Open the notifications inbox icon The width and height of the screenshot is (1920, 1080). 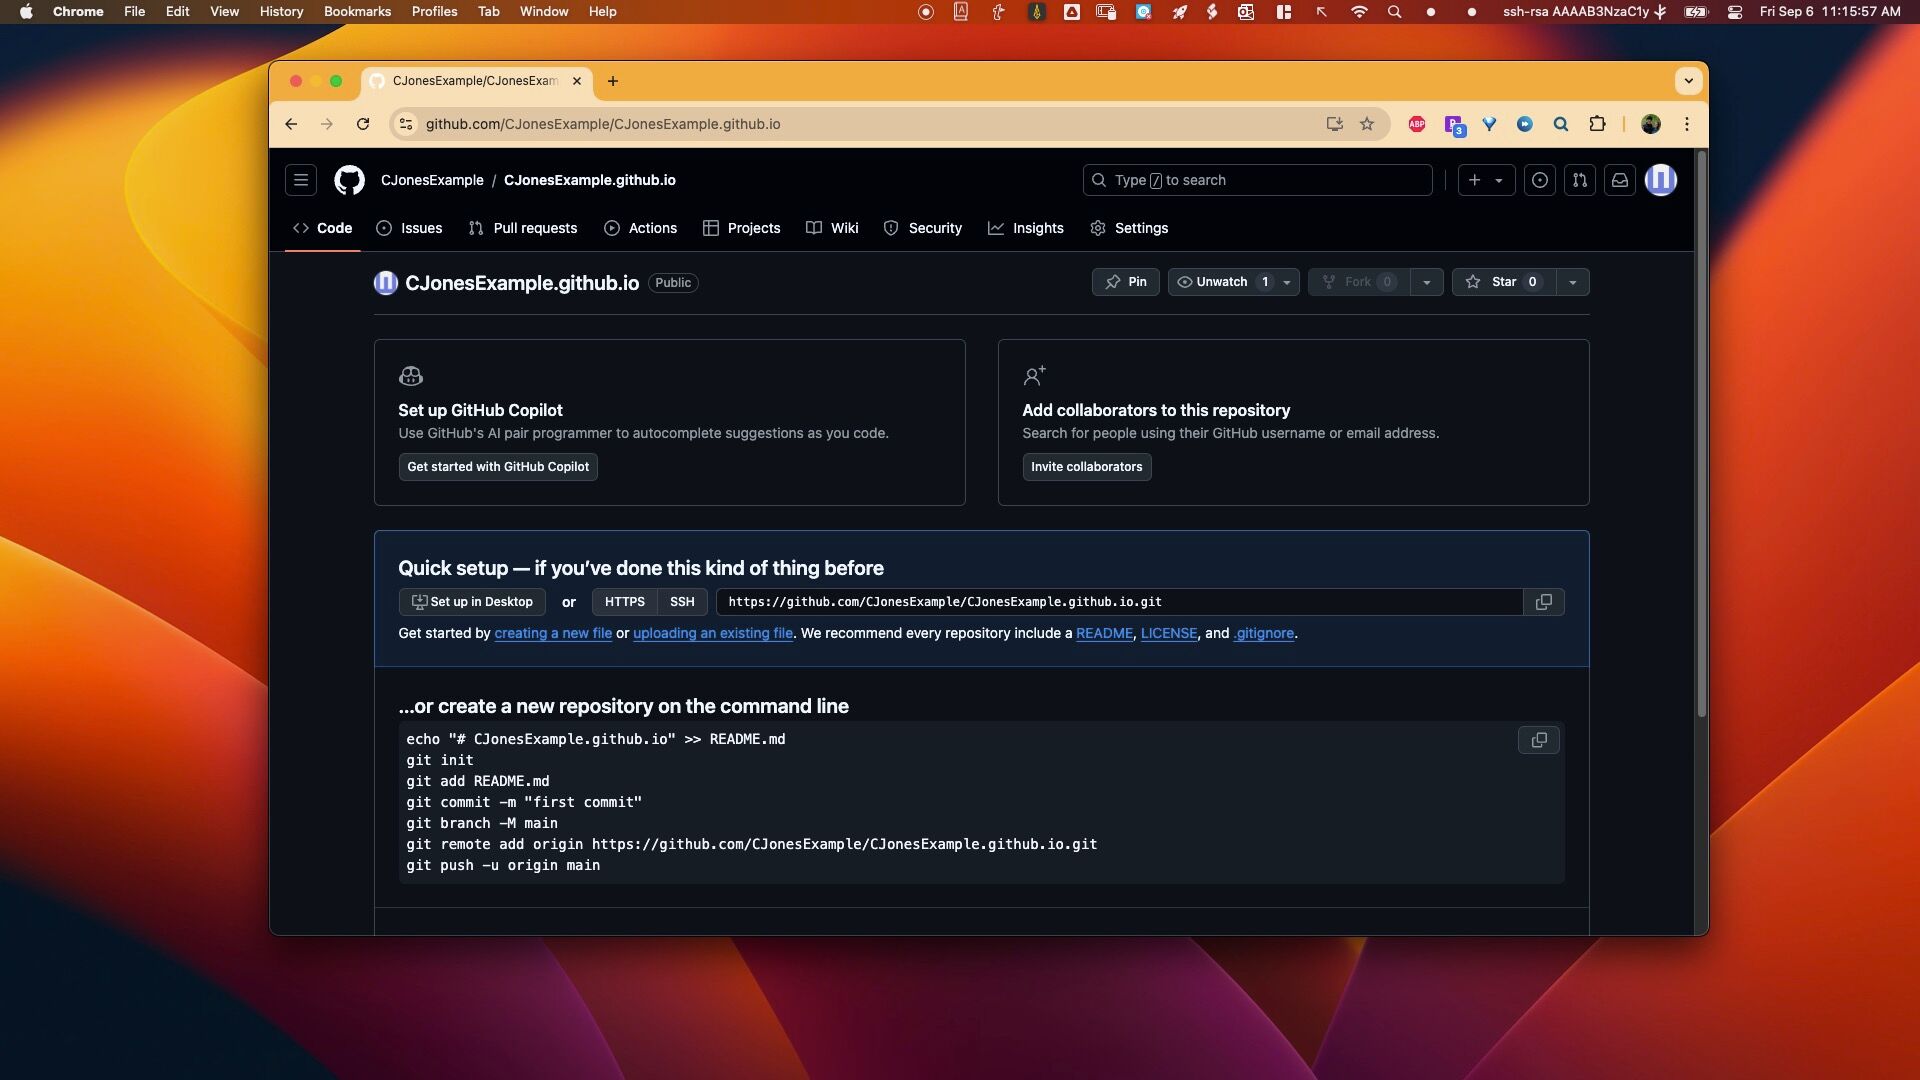1619,180
